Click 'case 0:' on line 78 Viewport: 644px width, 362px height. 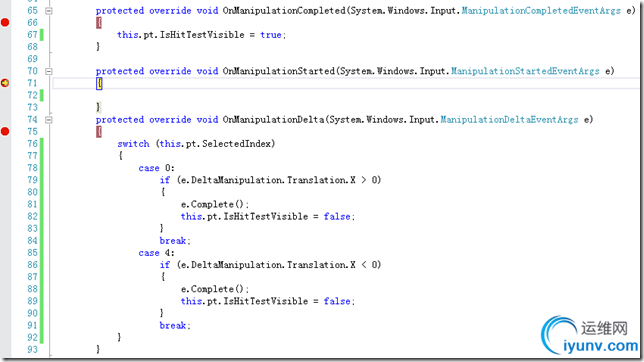[x=156, y=168]
